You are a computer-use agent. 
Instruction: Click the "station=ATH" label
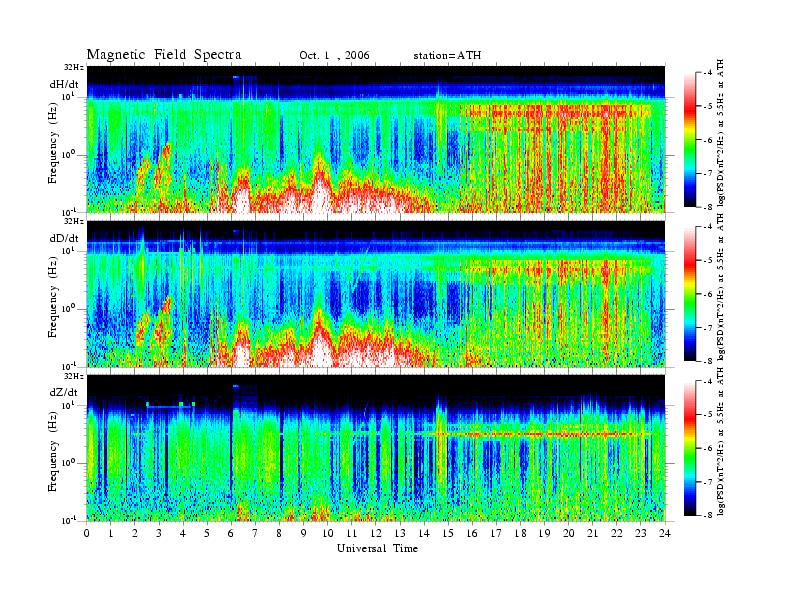pos(447,56)
